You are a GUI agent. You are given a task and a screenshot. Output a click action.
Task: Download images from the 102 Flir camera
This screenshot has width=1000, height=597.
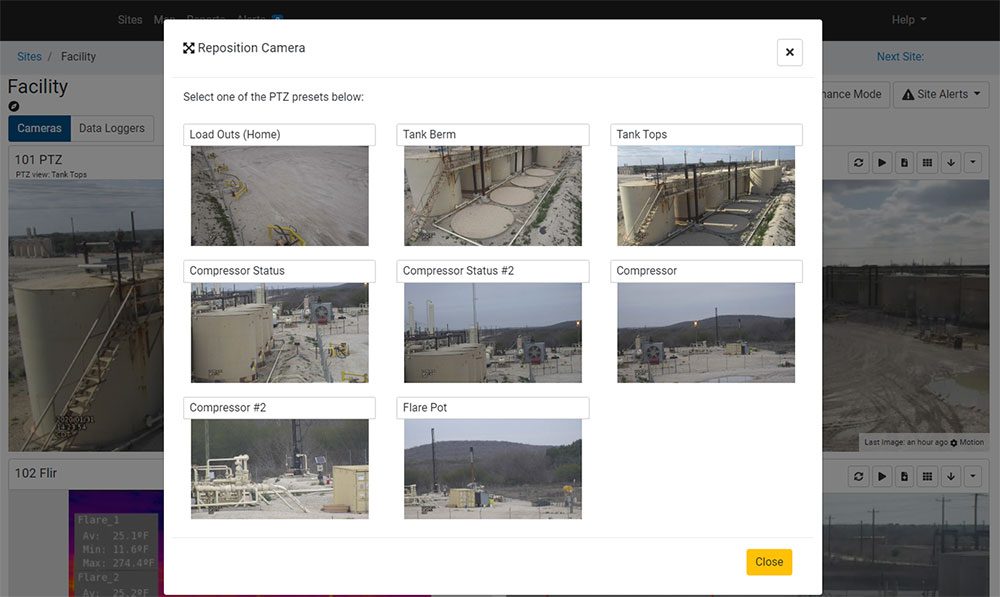click(950, 476)
